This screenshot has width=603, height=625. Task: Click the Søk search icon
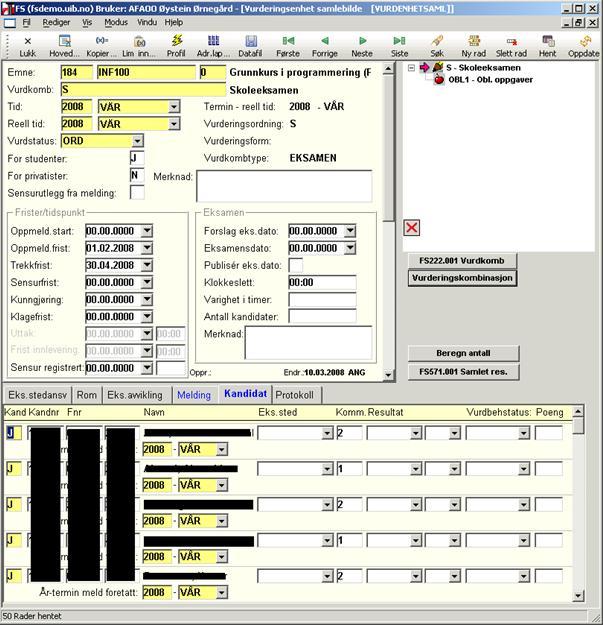pyautogui.click(x=437, y=41)
